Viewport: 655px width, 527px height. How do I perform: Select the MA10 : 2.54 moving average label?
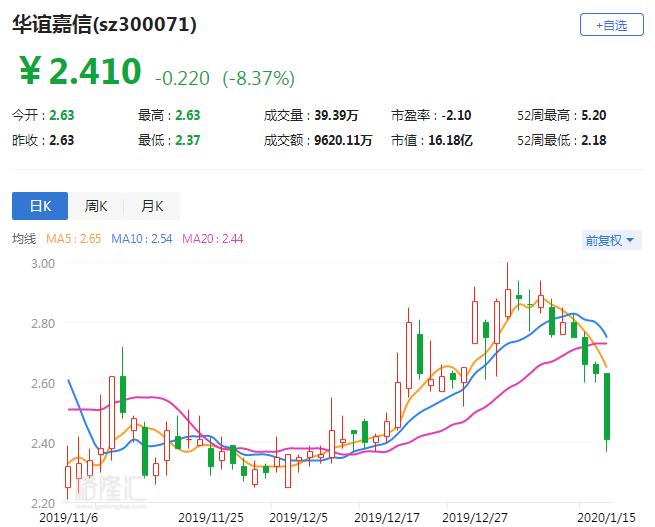[142, 239]
